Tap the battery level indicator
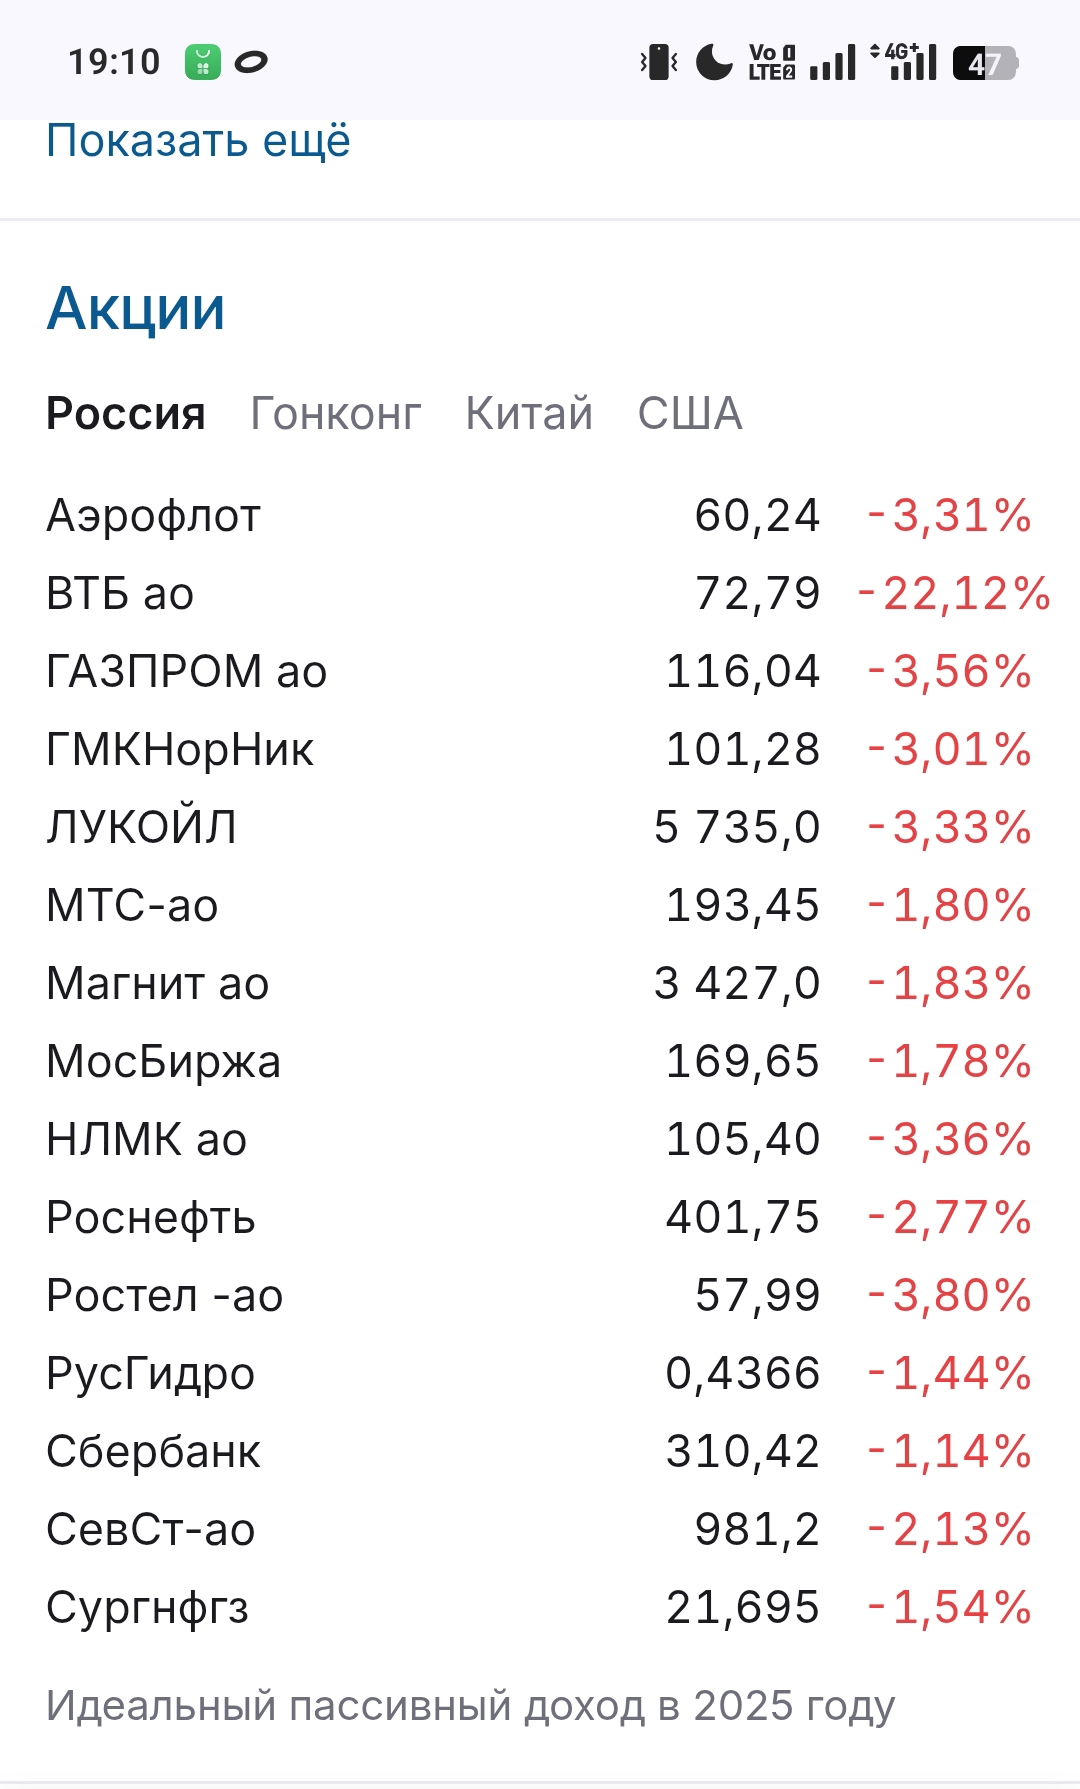 [984, 63]
